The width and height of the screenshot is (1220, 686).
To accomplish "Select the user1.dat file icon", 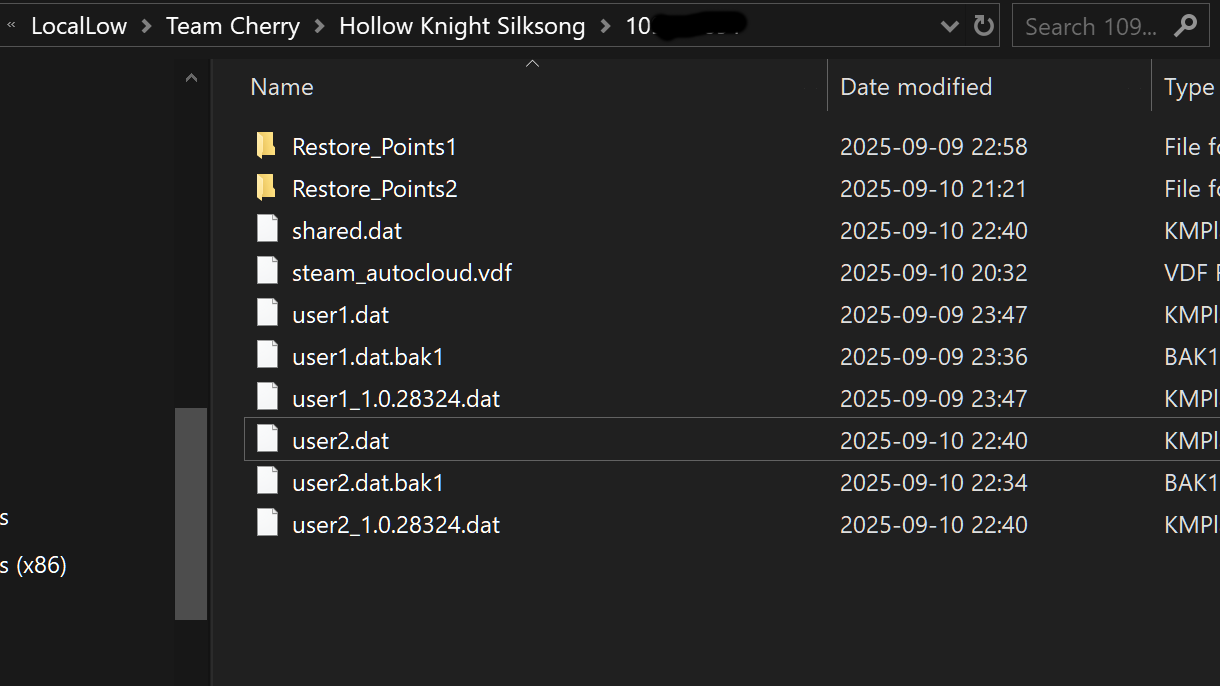I will pyautogui.click(x=267, y=314).
